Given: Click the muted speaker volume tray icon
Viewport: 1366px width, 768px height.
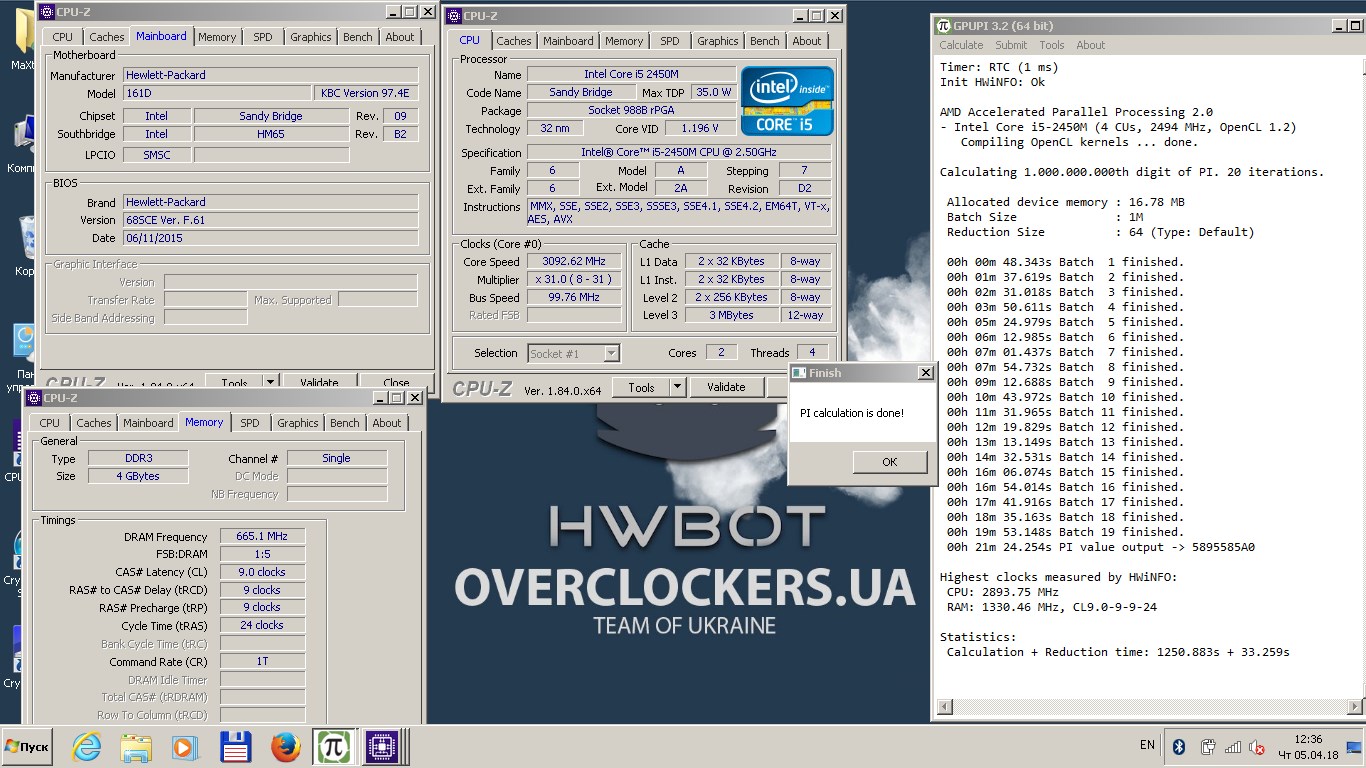Looking at the screenshot, I should click(x=1257, y=747).
